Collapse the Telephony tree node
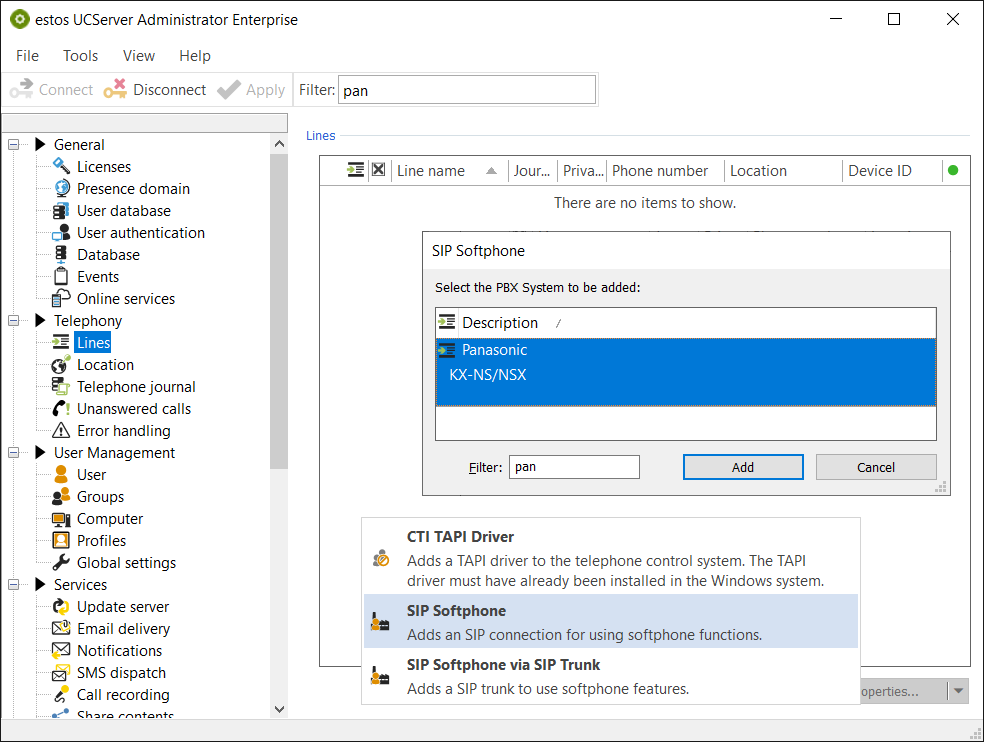Screen dimensions: 984x742 14,321
